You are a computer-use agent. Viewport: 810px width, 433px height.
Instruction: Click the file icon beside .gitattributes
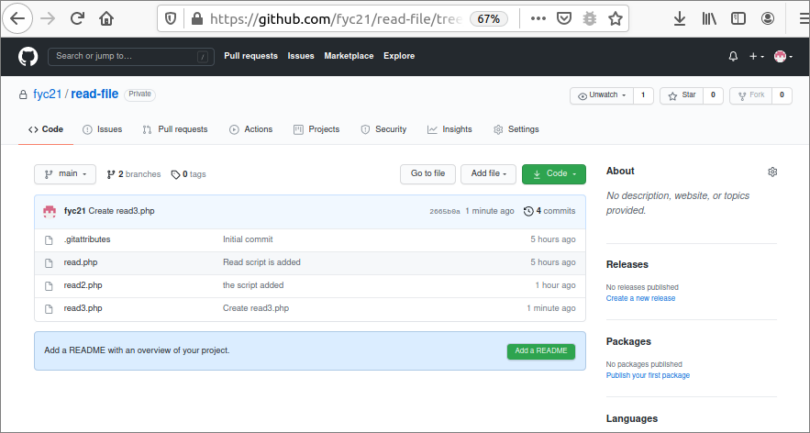pyautogui.click(x=49, y=240)
